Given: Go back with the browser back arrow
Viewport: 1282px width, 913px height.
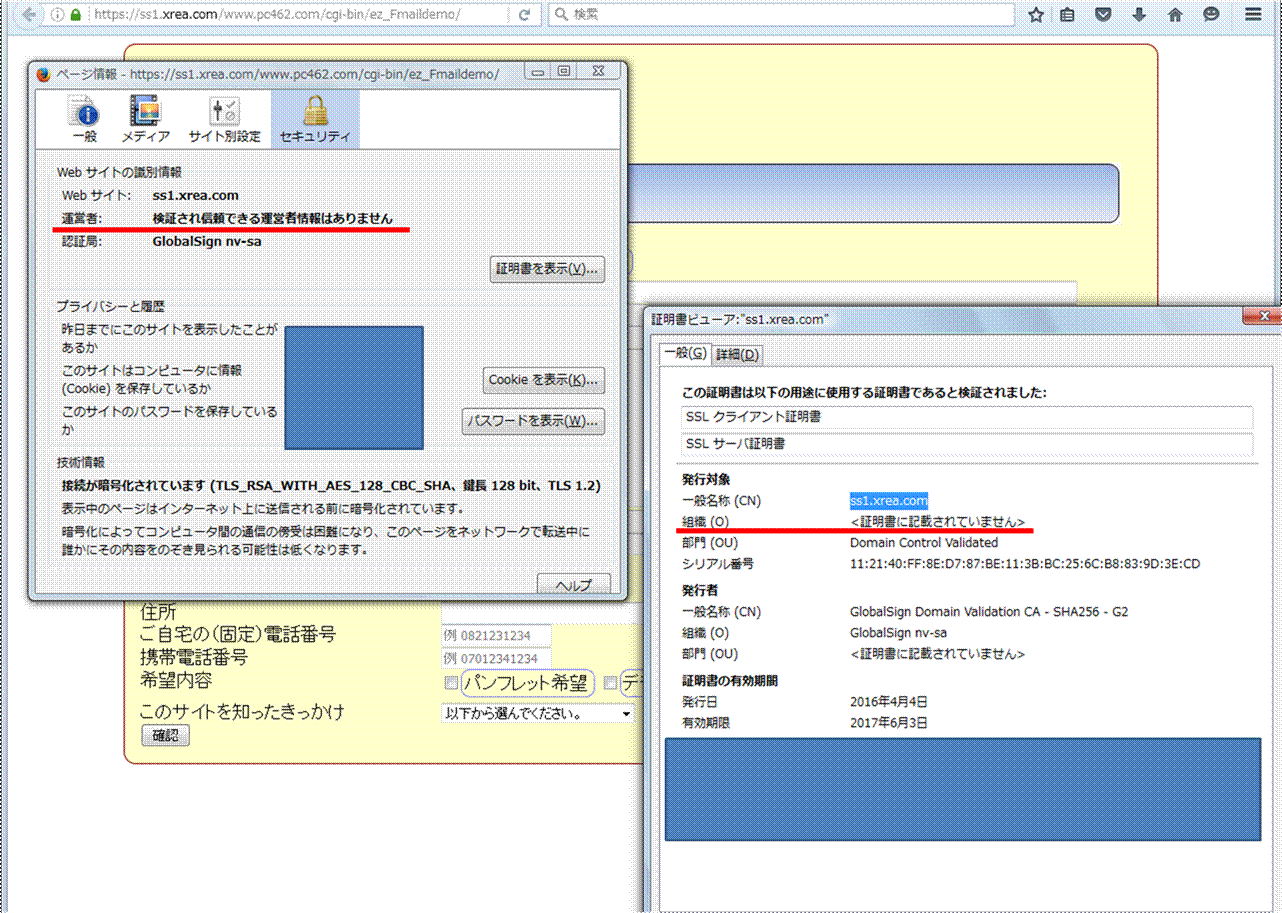Looking at the screenshot, I should click(29, 15).
